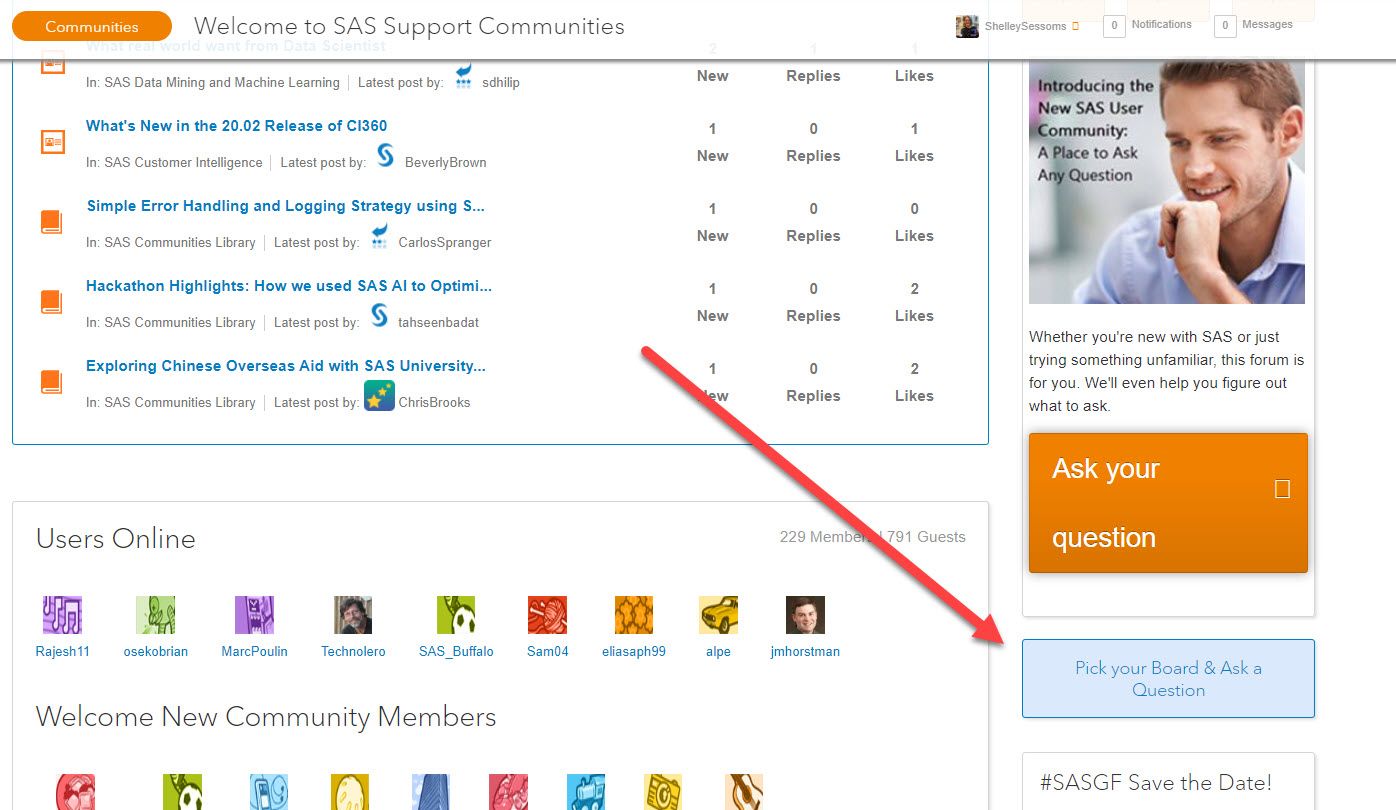Open Rajesh11's avatar in Users Online
This screenshot has height=810, width=1396.
pos(62,614)
